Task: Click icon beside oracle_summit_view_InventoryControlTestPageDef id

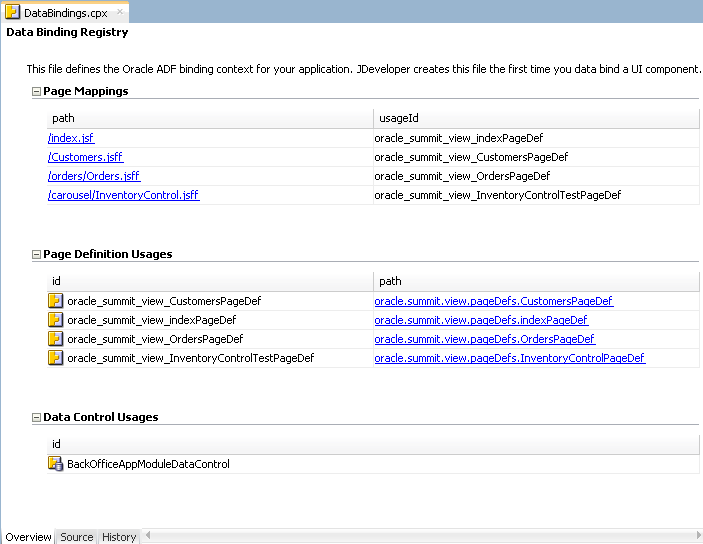Action: pyautogui.click(x=56, y=358)
